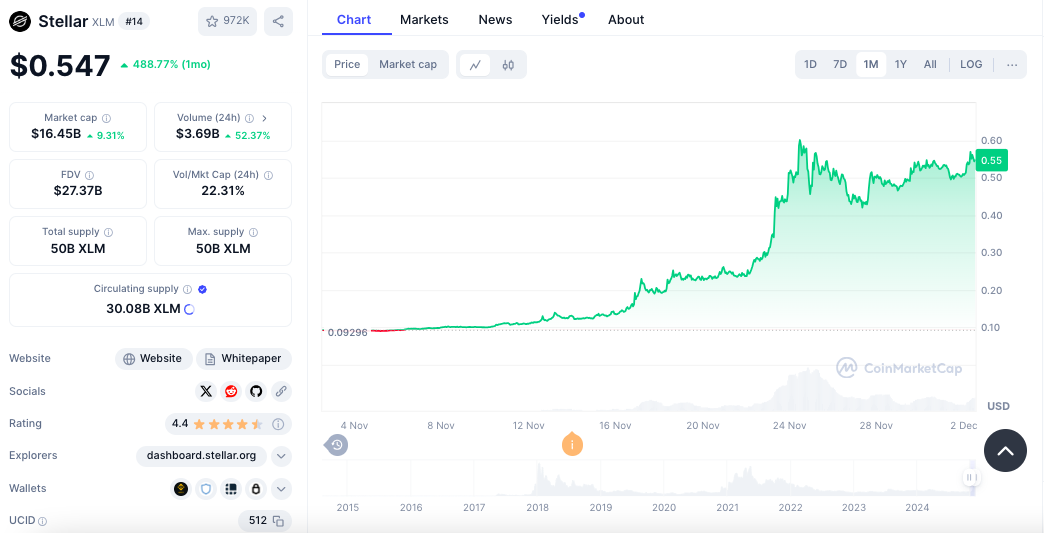The height and width of the screenshot is (533, 1044).
Task: Select the Market cap toggle
Action: point(408,65)
